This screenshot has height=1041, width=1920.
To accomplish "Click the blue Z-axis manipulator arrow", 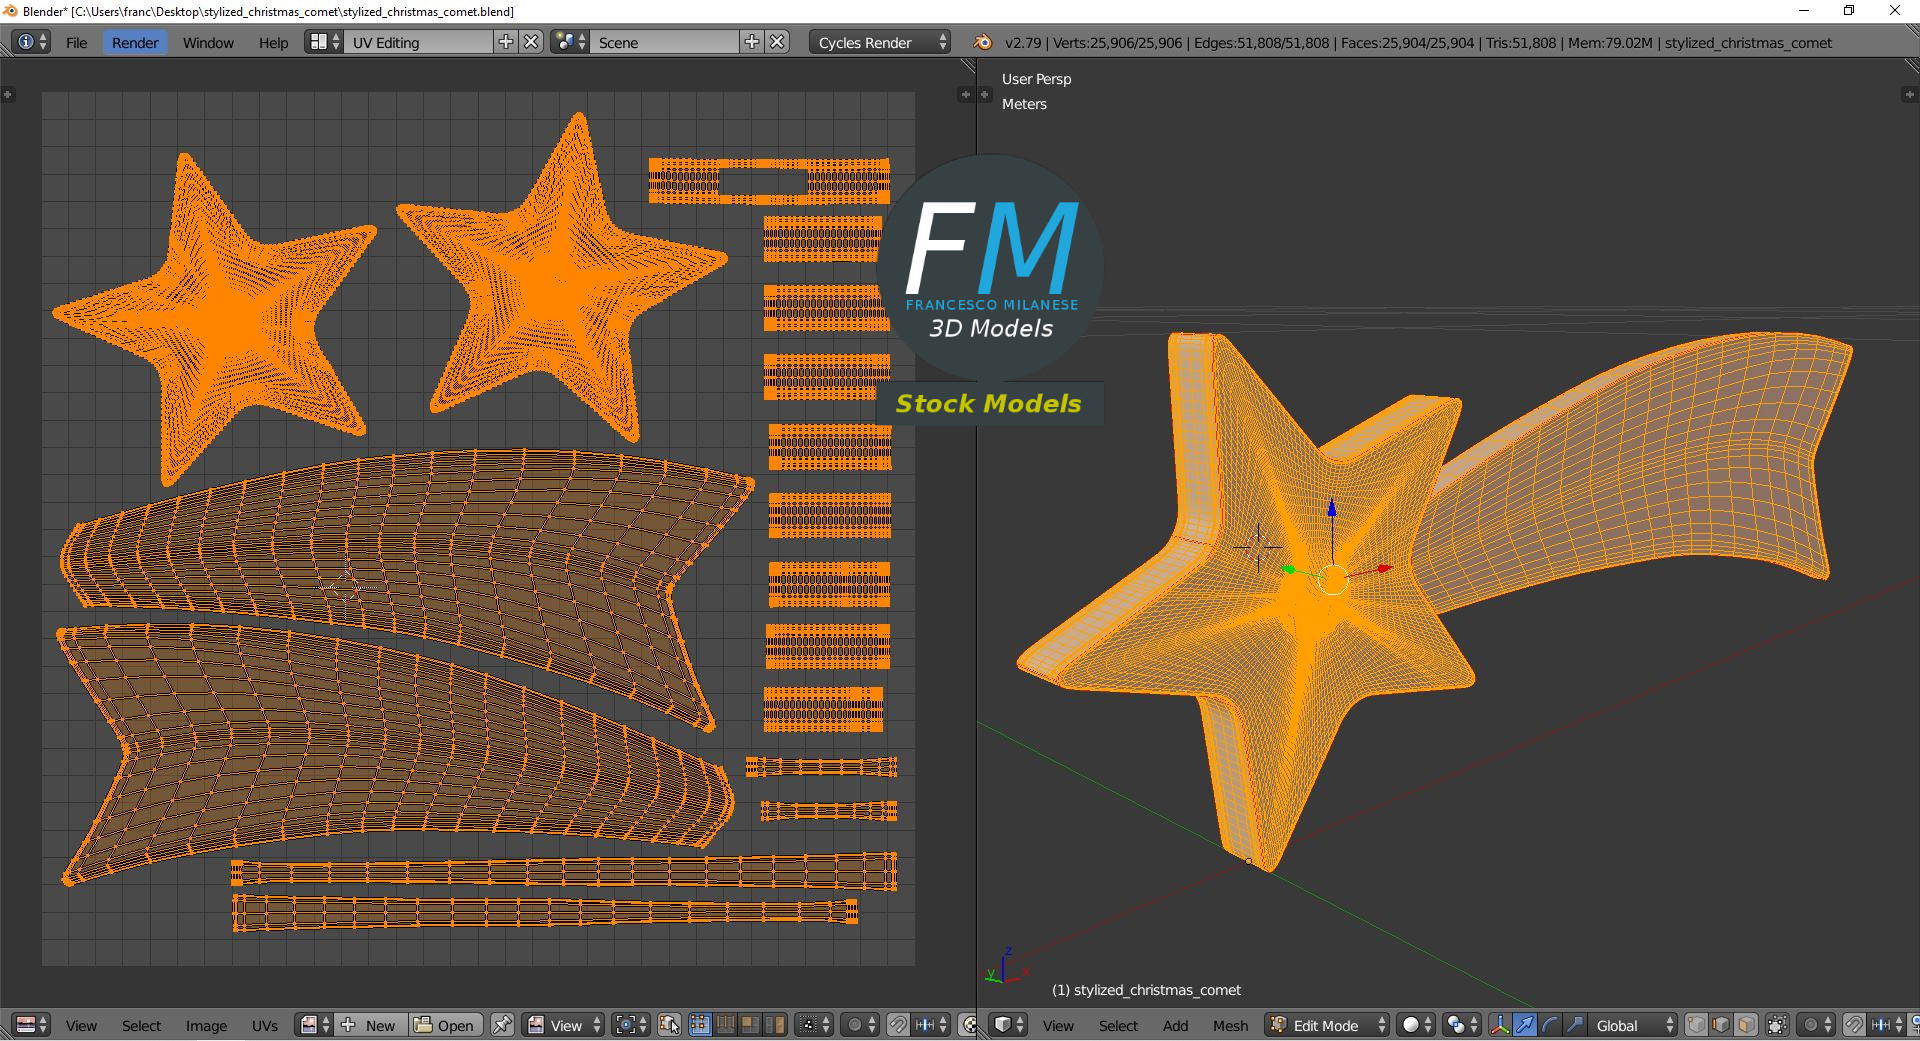I will tap(1332, 509).
